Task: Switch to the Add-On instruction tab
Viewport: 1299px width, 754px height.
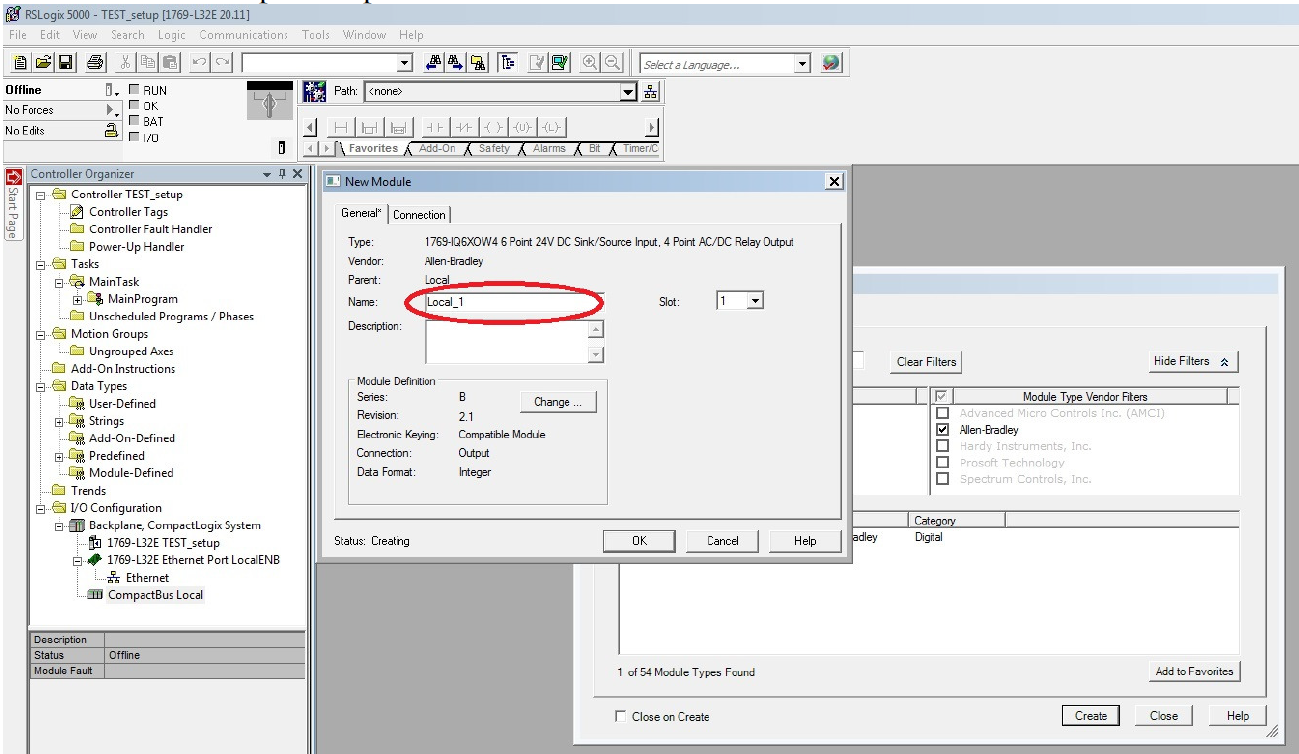Action: click(x=436, y=148)
